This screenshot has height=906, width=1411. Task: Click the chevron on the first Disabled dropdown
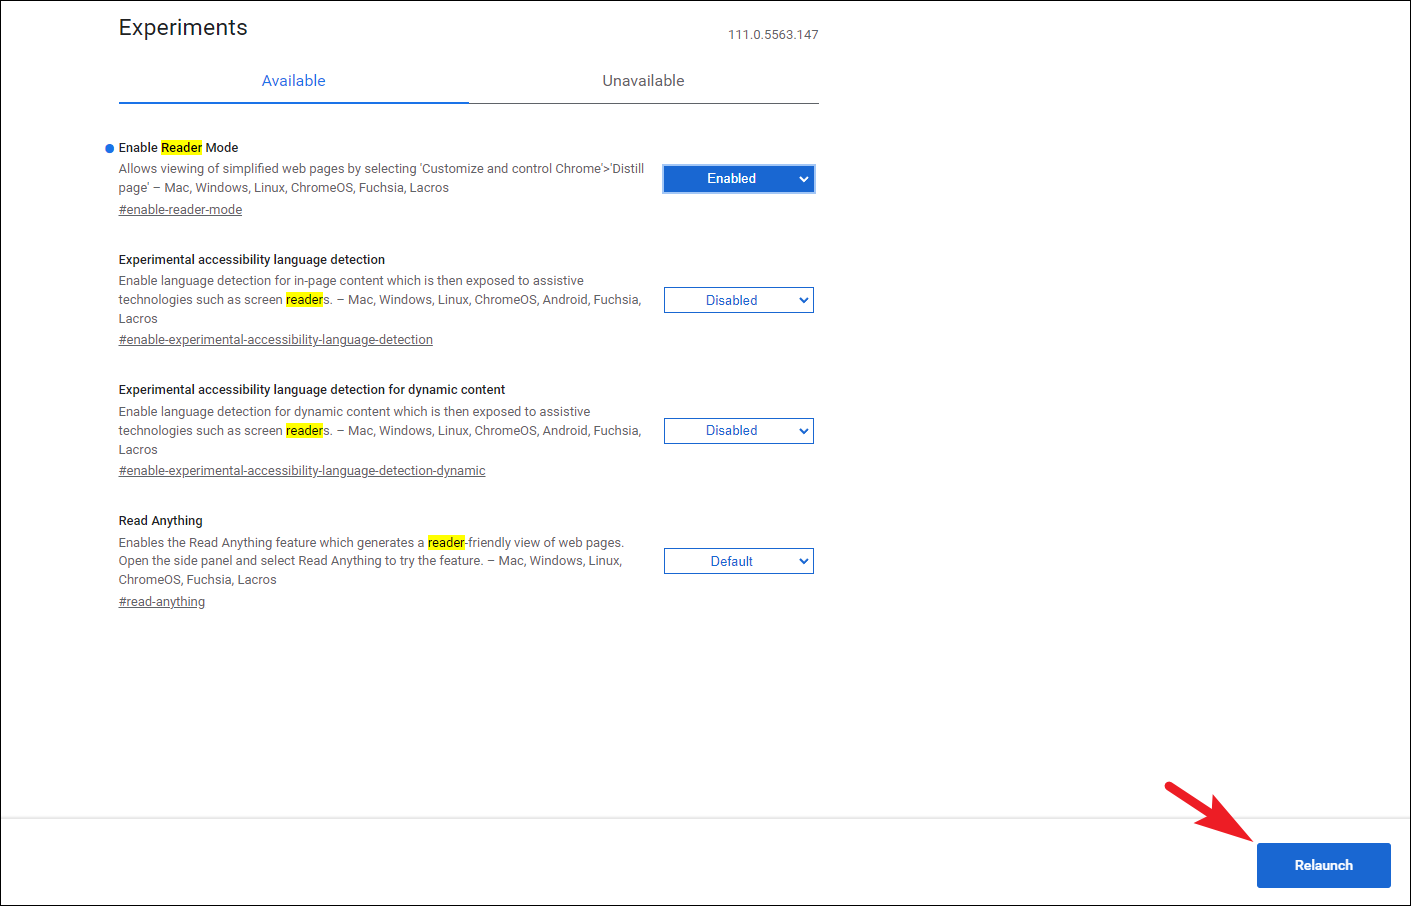click(803, 299)
